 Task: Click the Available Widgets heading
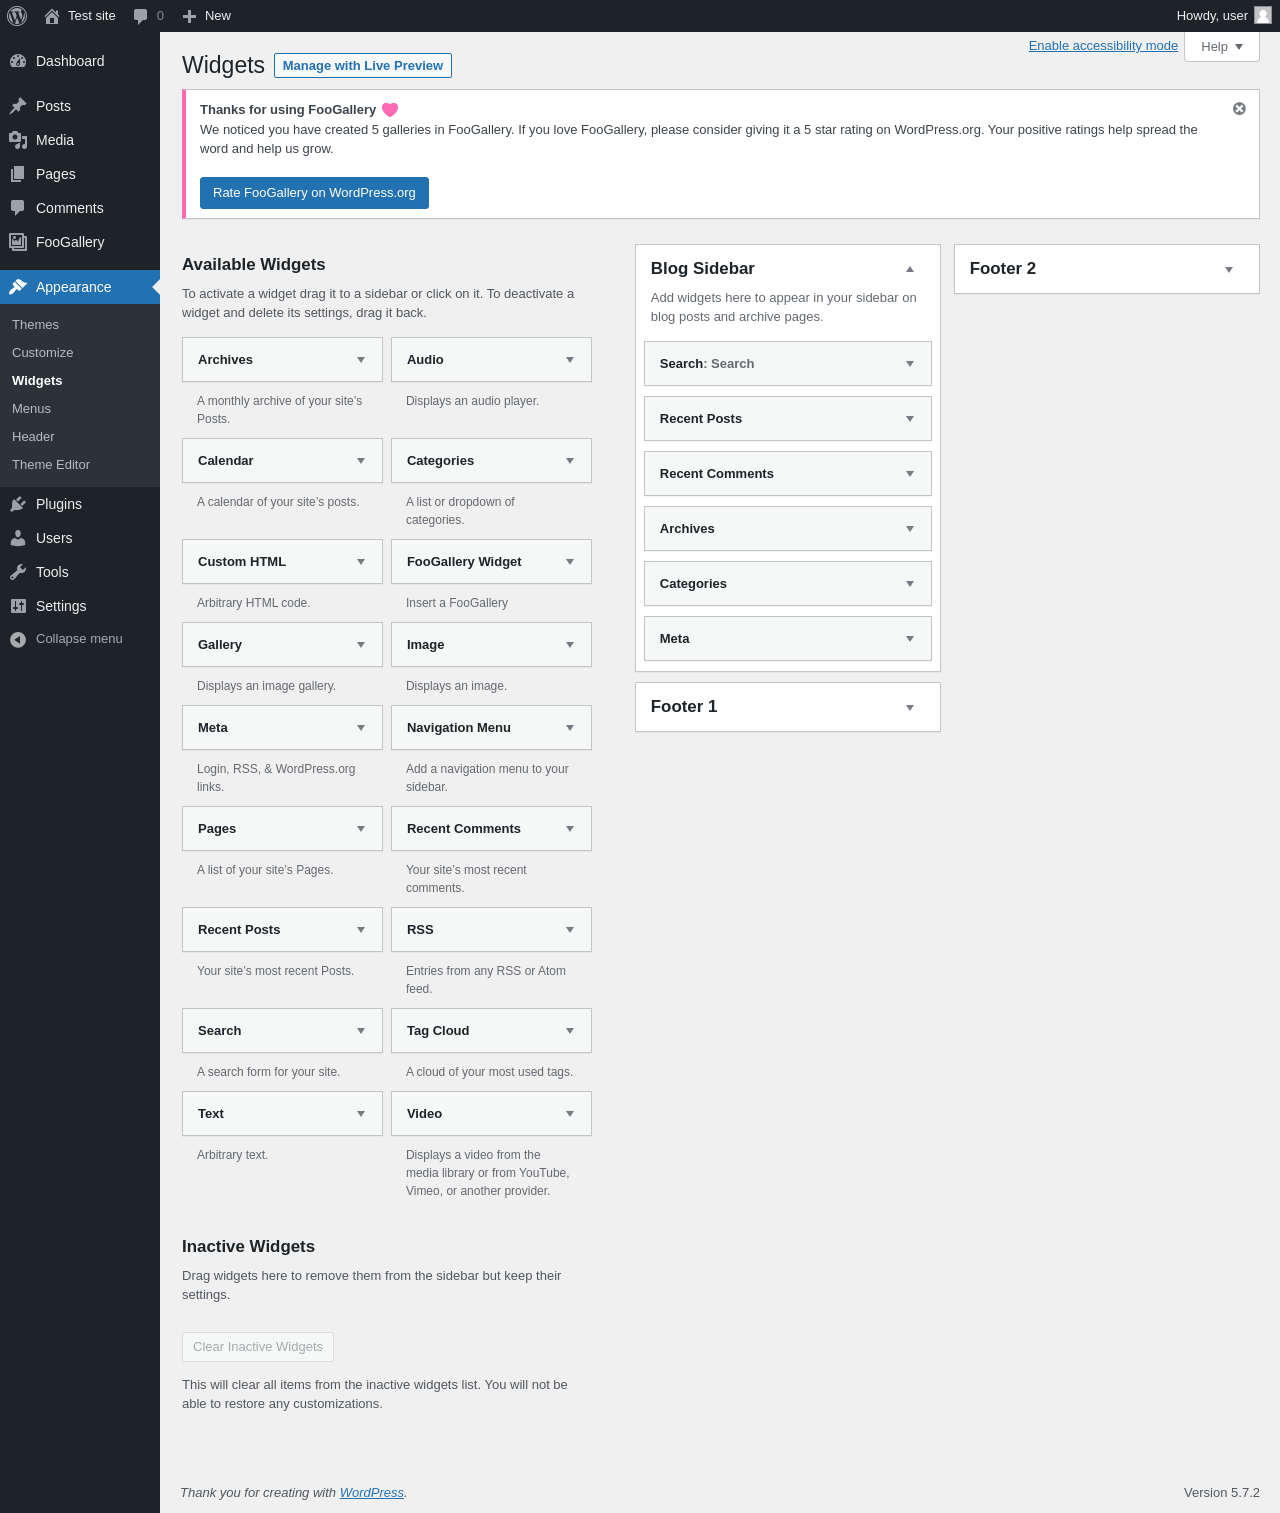pyautogui.click(x=254, y=265)
